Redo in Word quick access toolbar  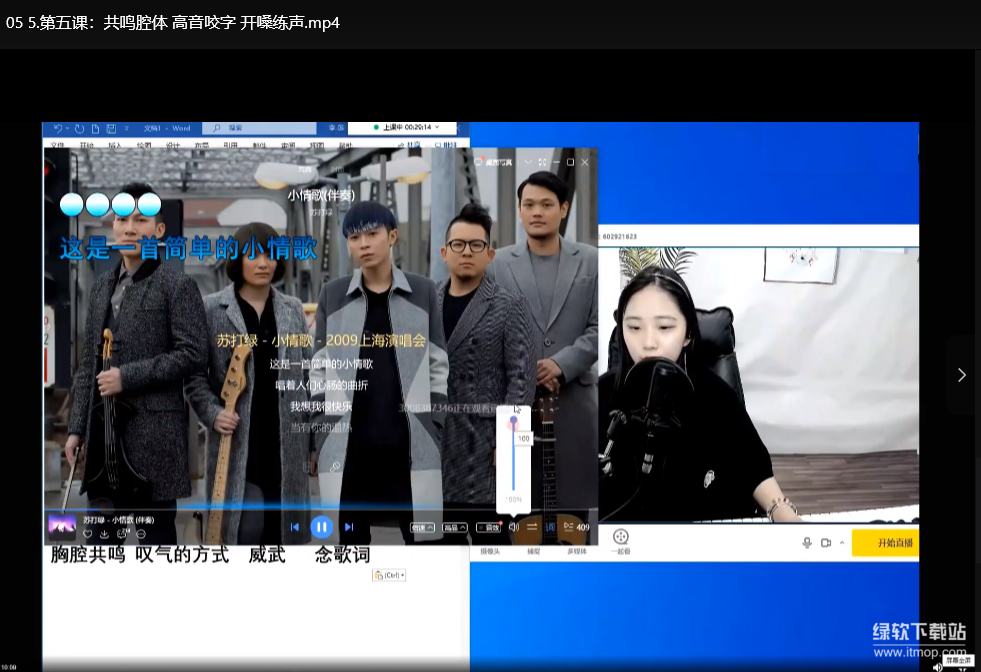(79, 128)
